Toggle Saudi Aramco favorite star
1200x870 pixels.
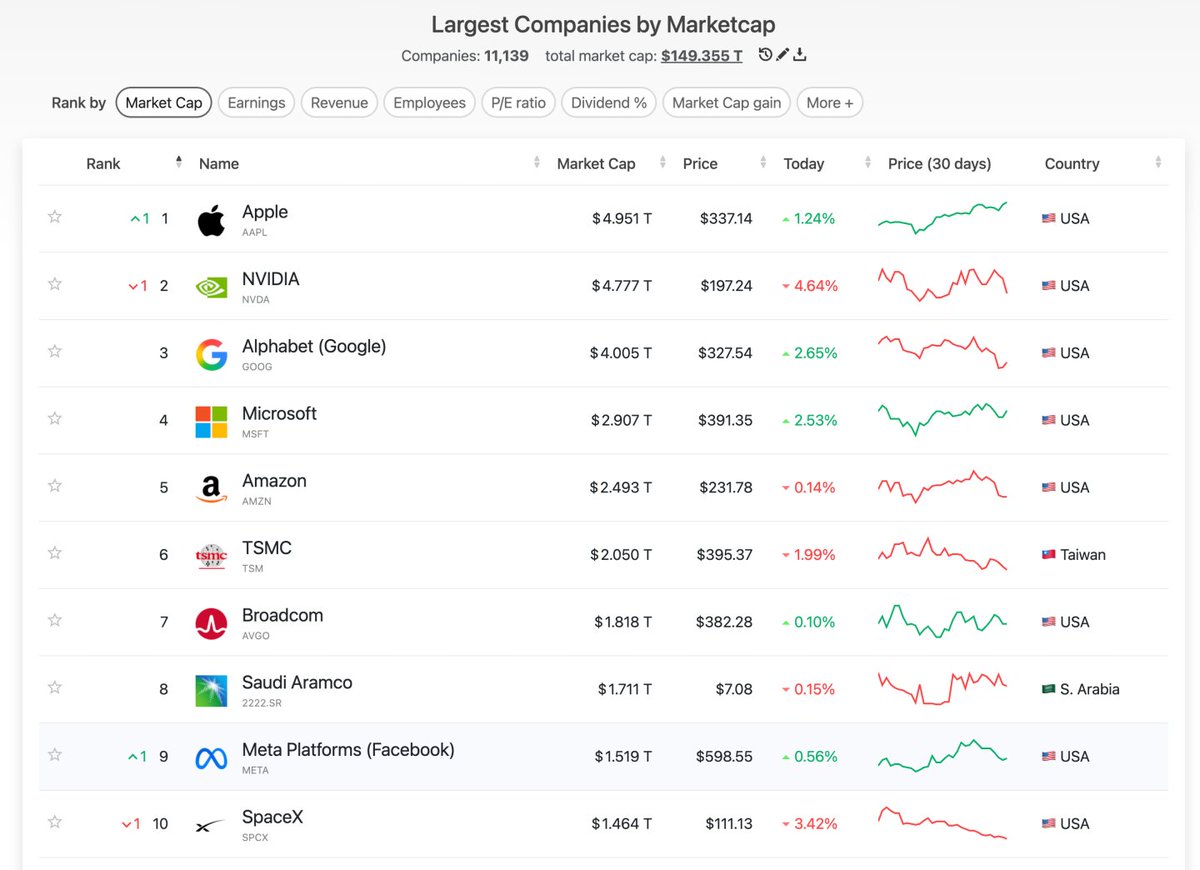point(55,687)
